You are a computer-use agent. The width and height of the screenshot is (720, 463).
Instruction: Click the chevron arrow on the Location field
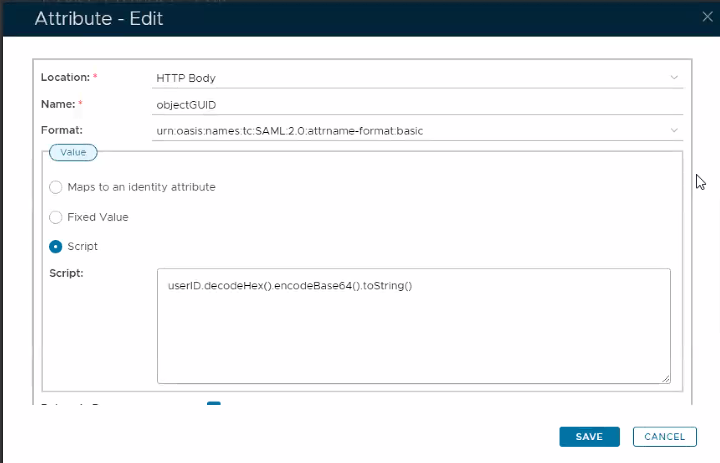[x=674, y=78]
